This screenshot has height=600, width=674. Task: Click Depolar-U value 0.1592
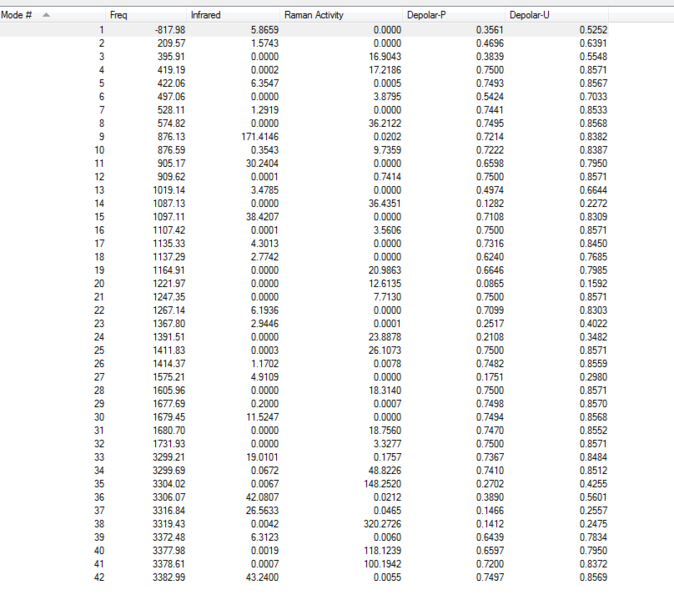593,284
